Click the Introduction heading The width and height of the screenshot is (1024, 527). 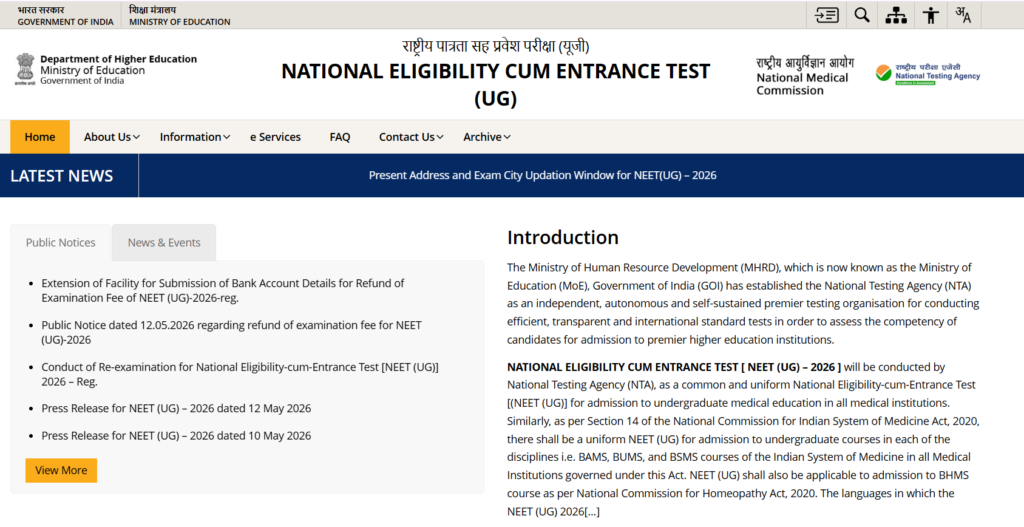tap(563, 237)
